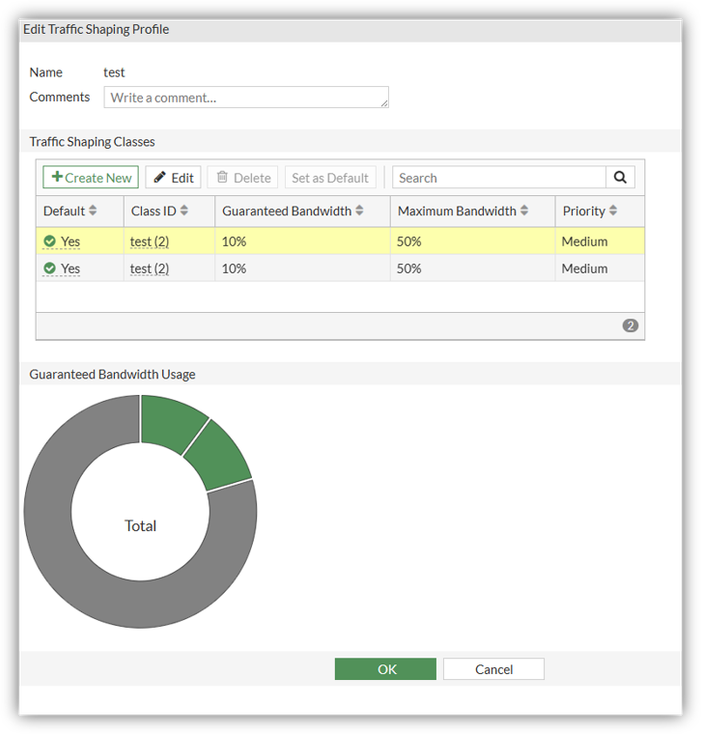This screenshot has width=701, height=734.
Task: Click the row count badge showing 2
Action: pos(630,325)
